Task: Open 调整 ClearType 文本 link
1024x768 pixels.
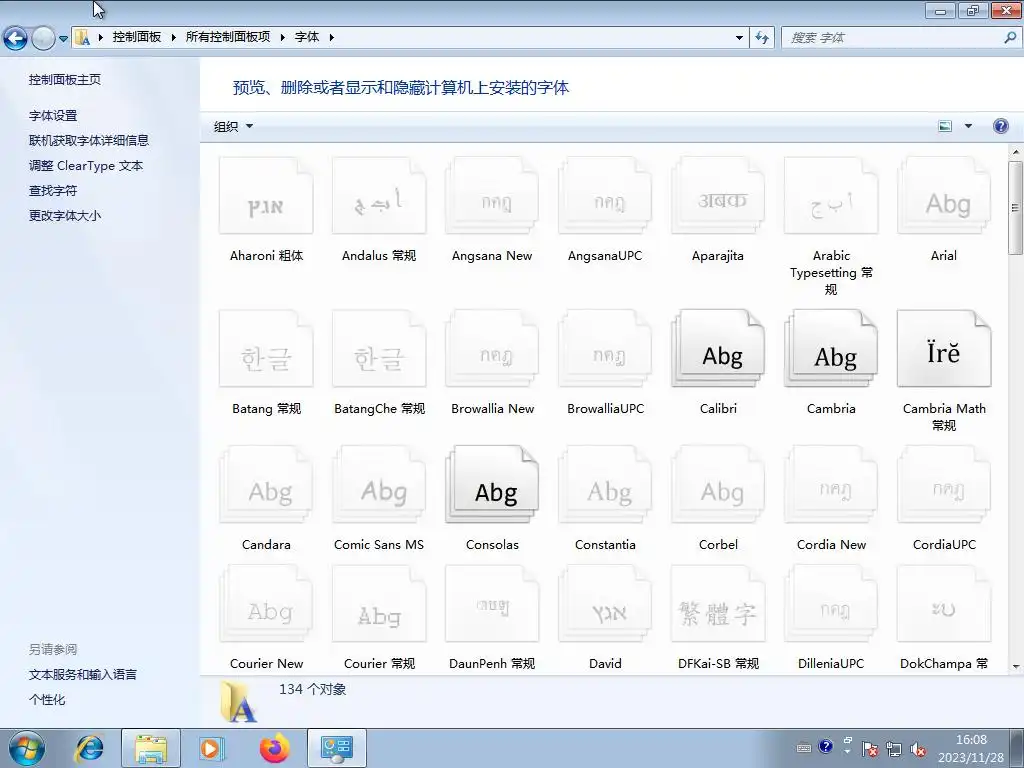Action: pos(86,166)
